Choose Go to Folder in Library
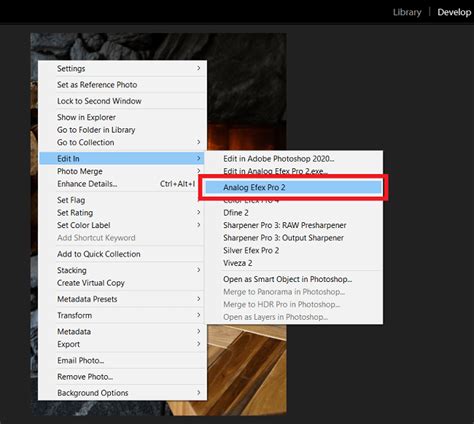474x424 pixels. [x=122, y=130]
